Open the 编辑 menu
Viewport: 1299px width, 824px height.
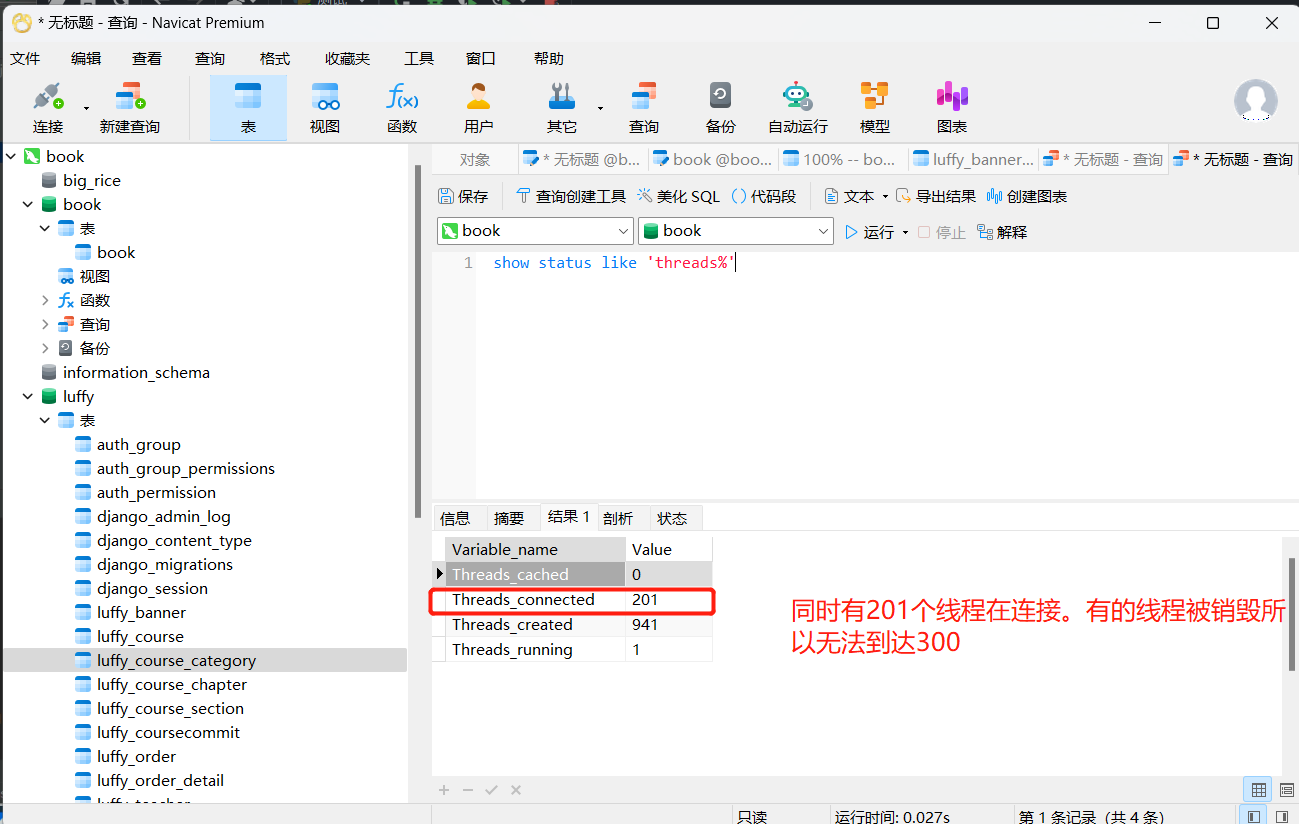click(x=86, y=59)
